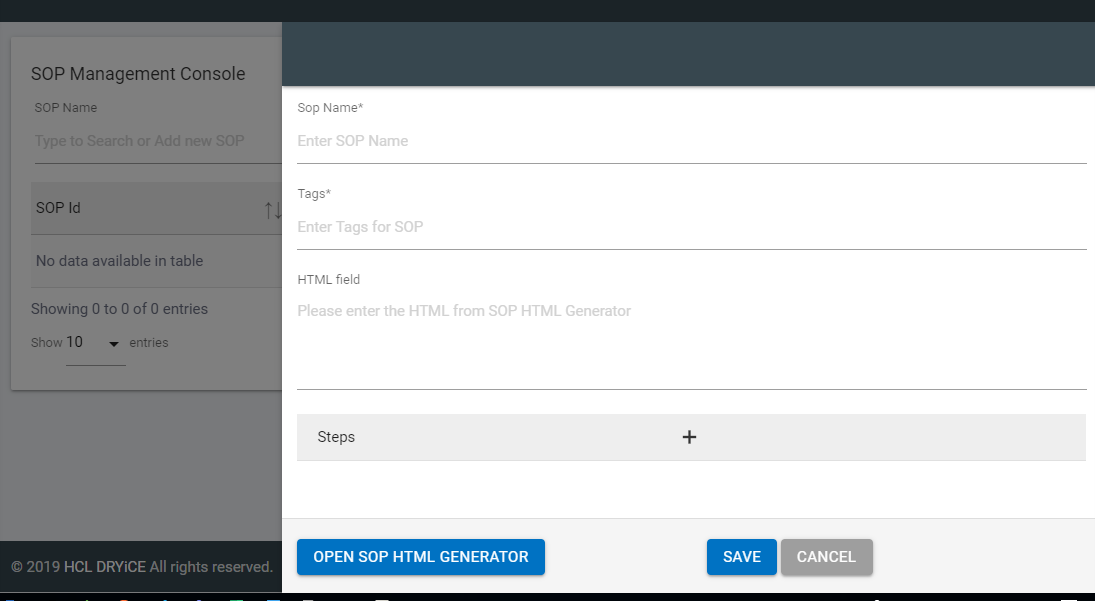1095x601 pixels.
Task: Click the plus icon in Steps bar
Action: 689,437
